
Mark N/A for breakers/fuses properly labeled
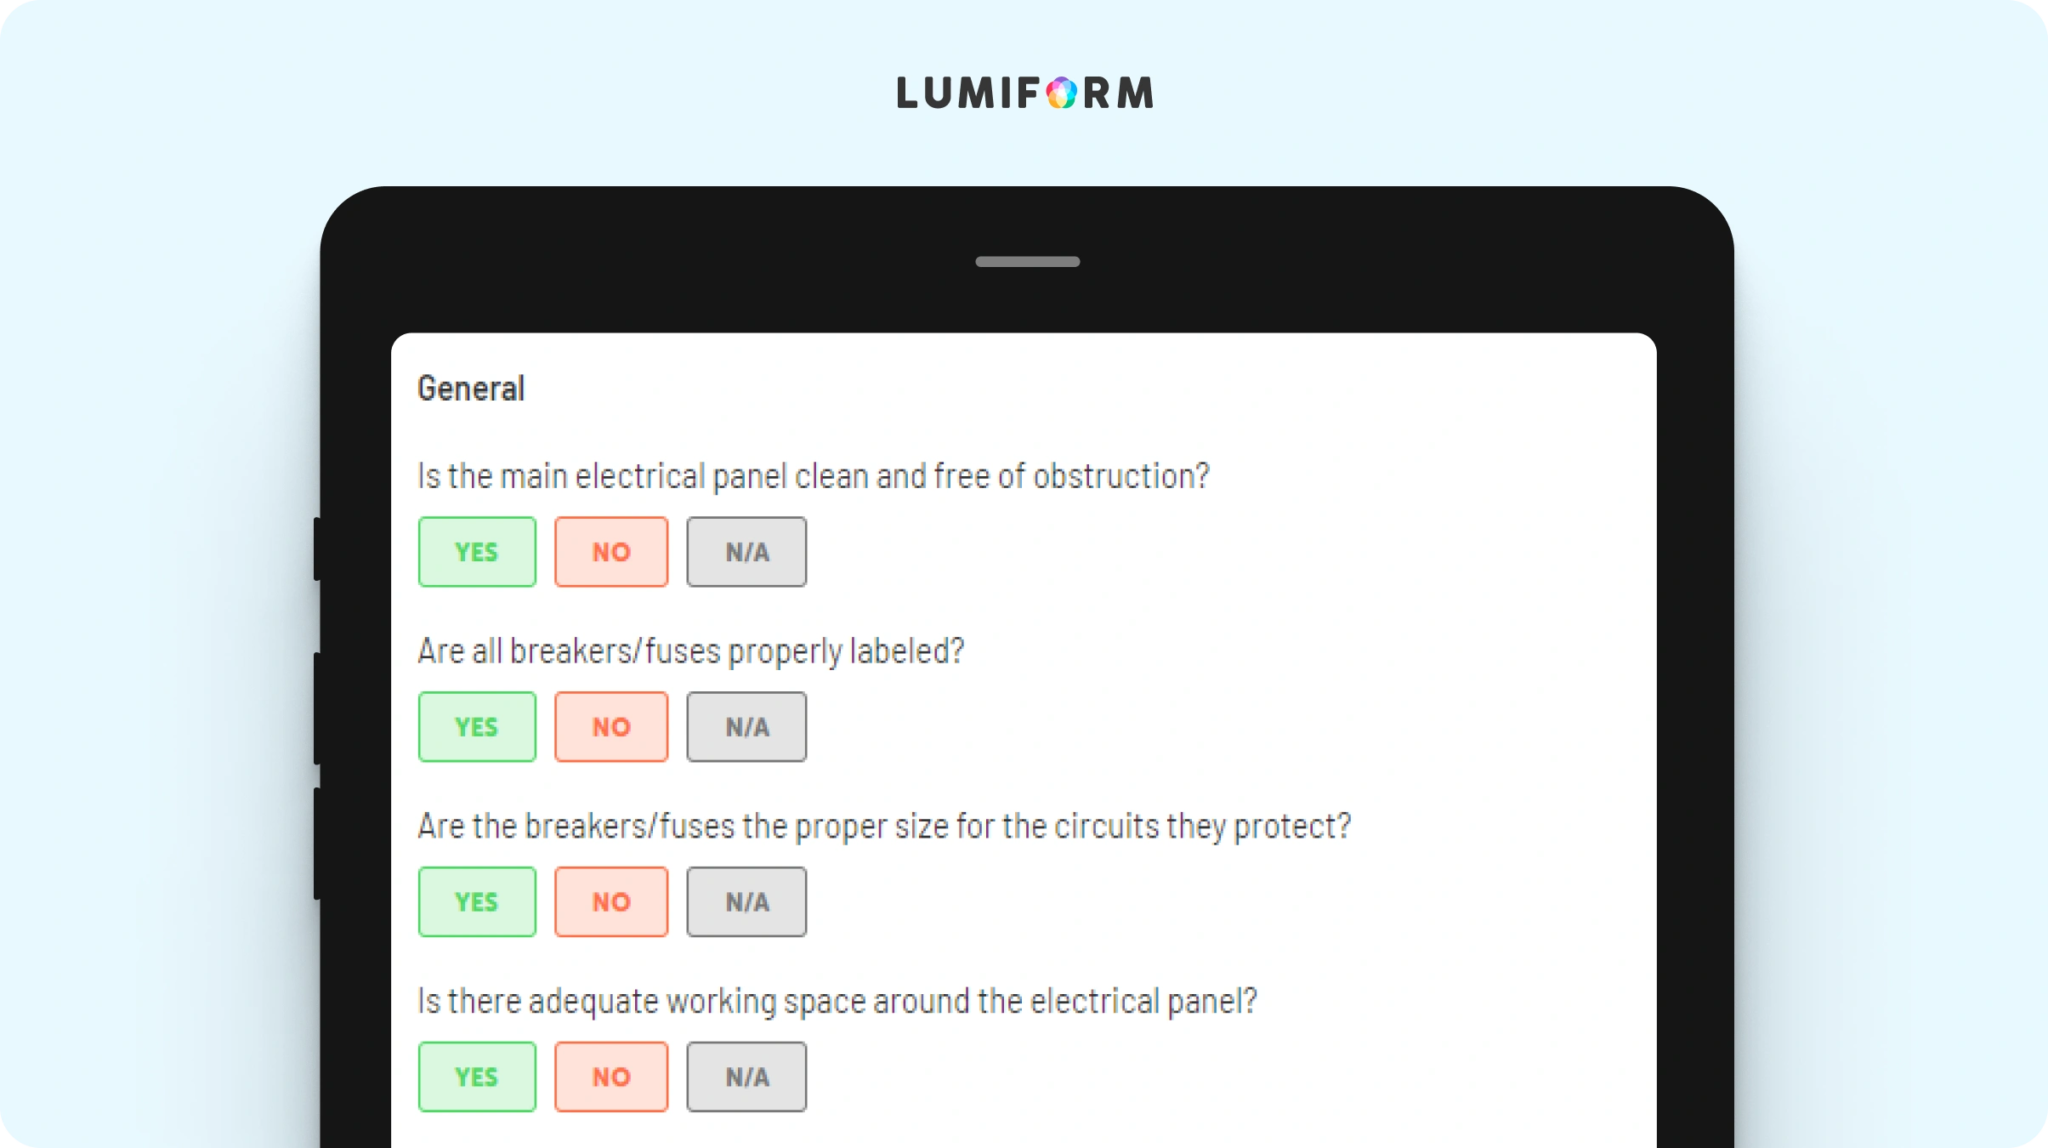coord(746,727)
